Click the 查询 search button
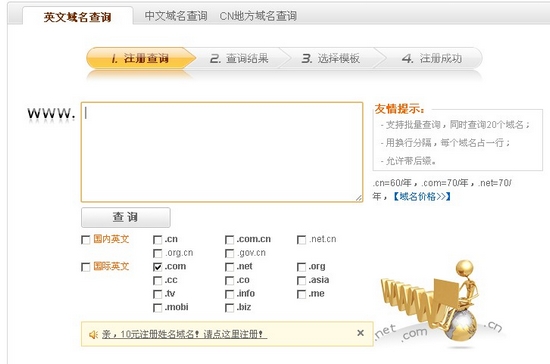The image size is (550, 364). 126,217
